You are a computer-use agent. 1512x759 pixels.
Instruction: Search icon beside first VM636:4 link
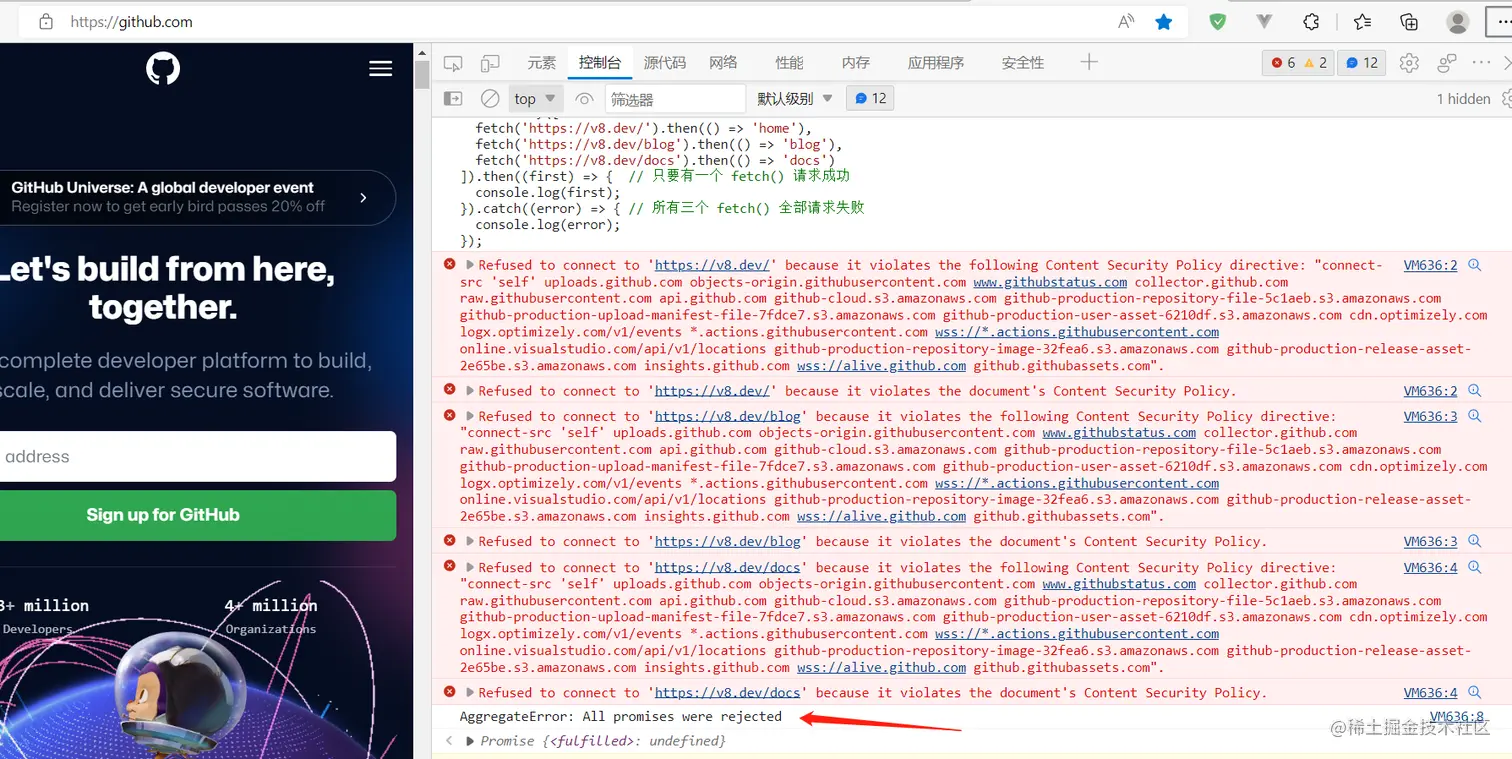click(x=1474, y=567)
